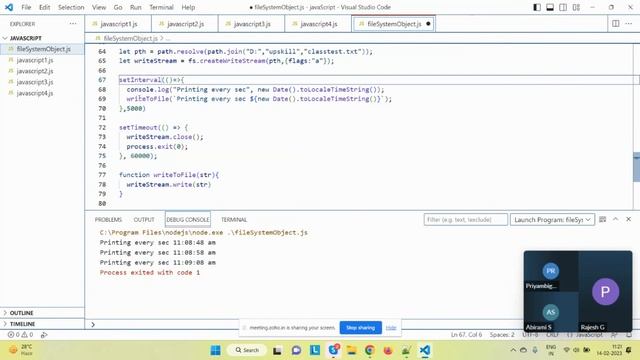Viewport: 640px width, 360px height.
Task: Click Rajesh G participant tile
Action: tap(605, 291)
